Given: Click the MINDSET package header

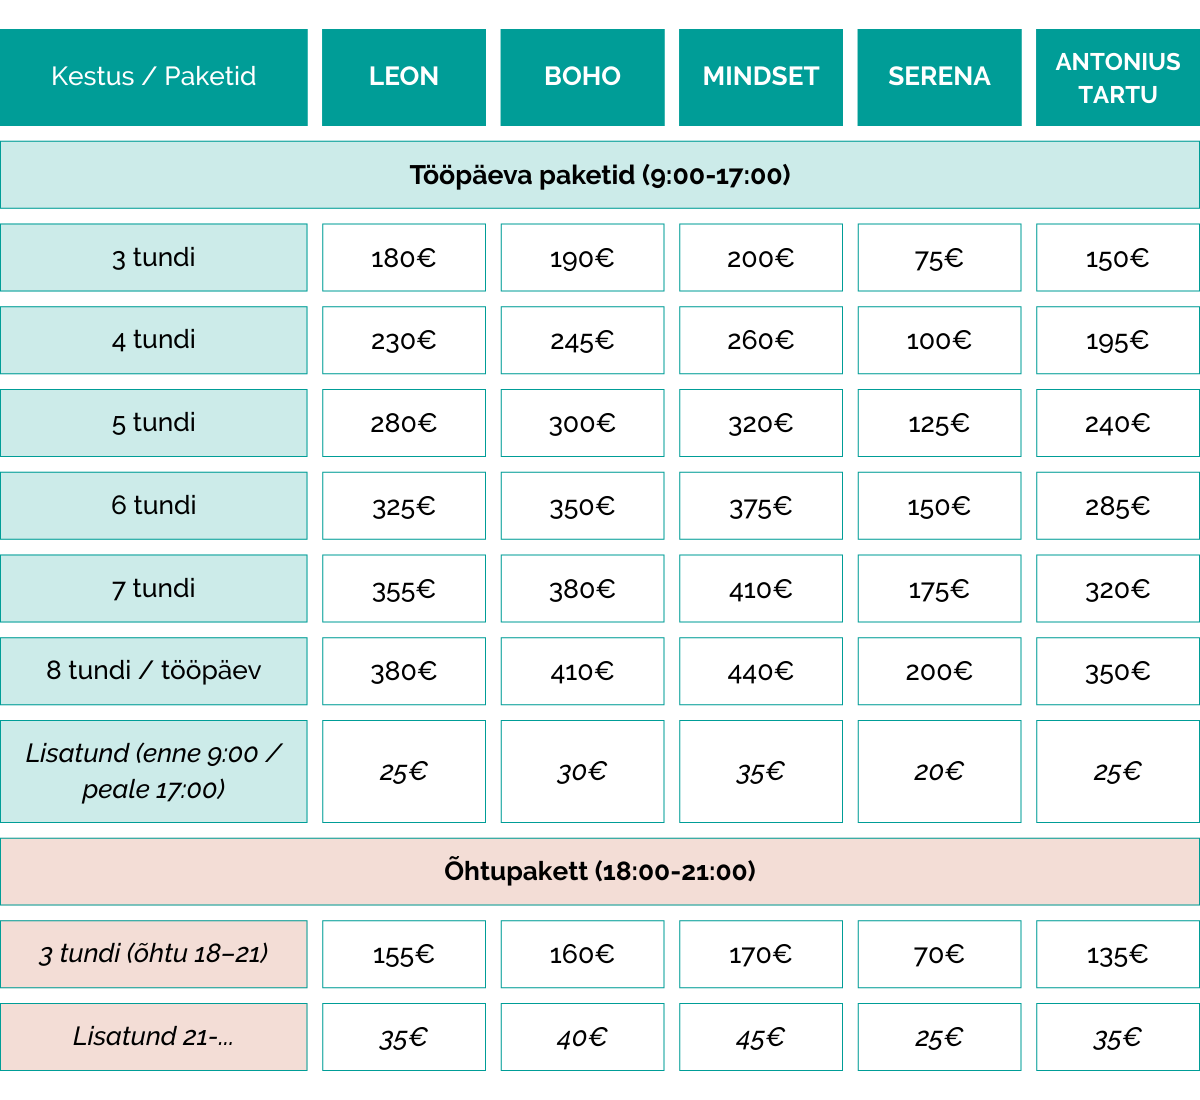Looking at the screenshot, I should [761, 77].
